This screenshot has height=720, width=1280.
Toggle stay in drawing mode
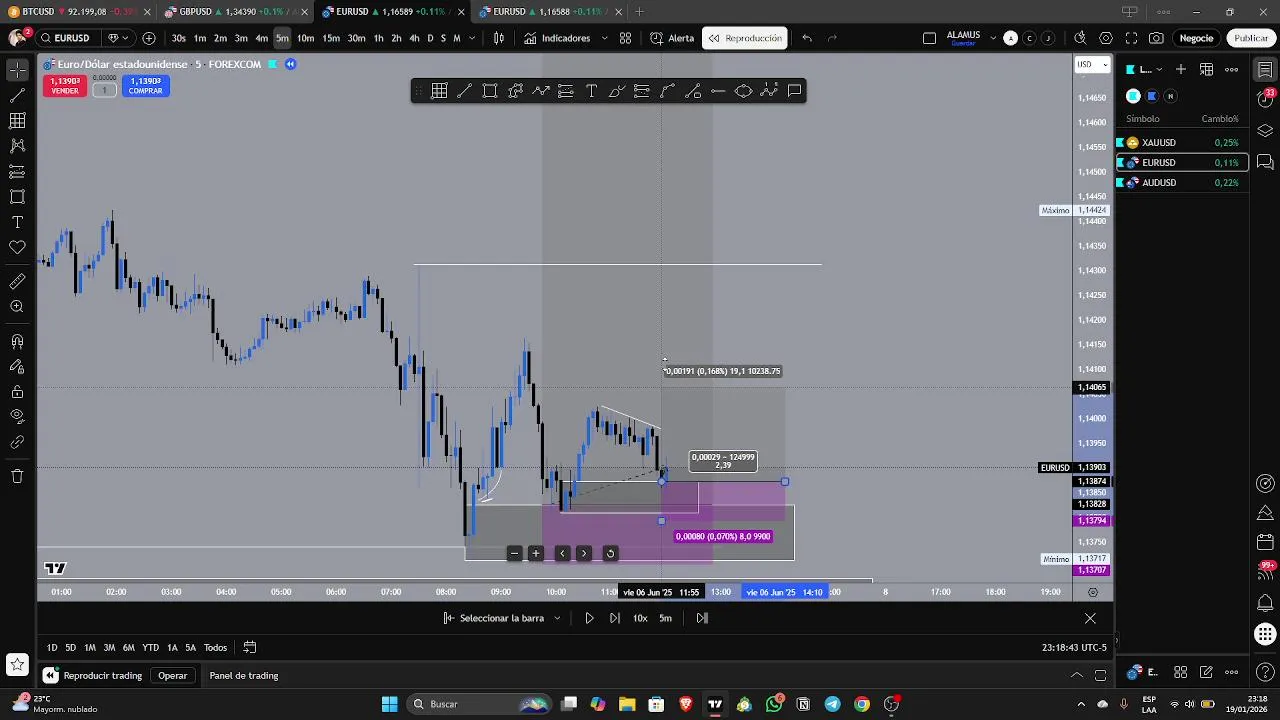[17, 367]
